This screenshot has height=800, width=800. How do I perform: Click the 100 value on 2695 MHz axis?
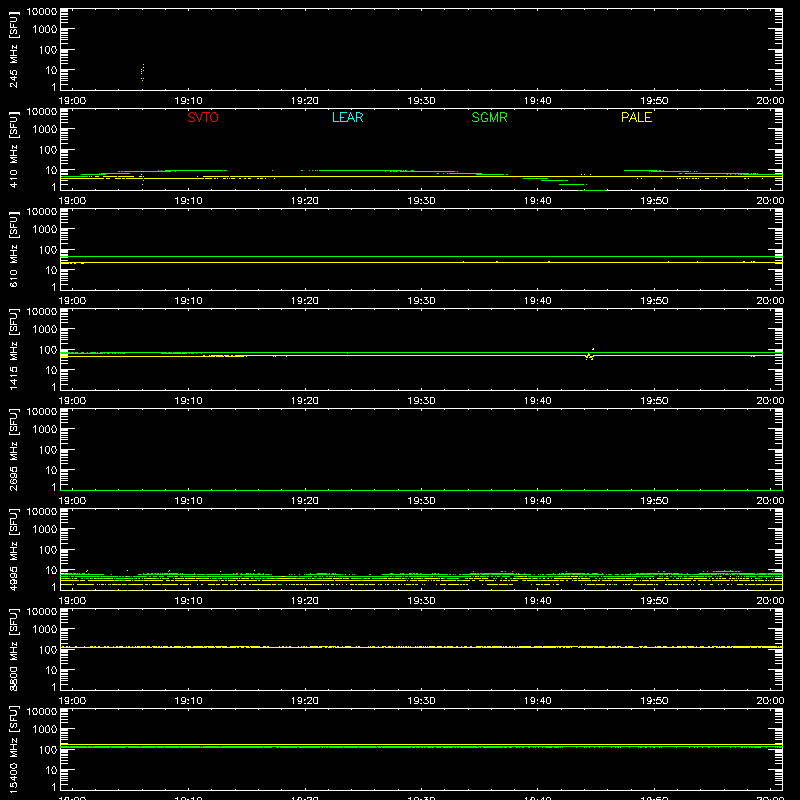click(48, 449)
